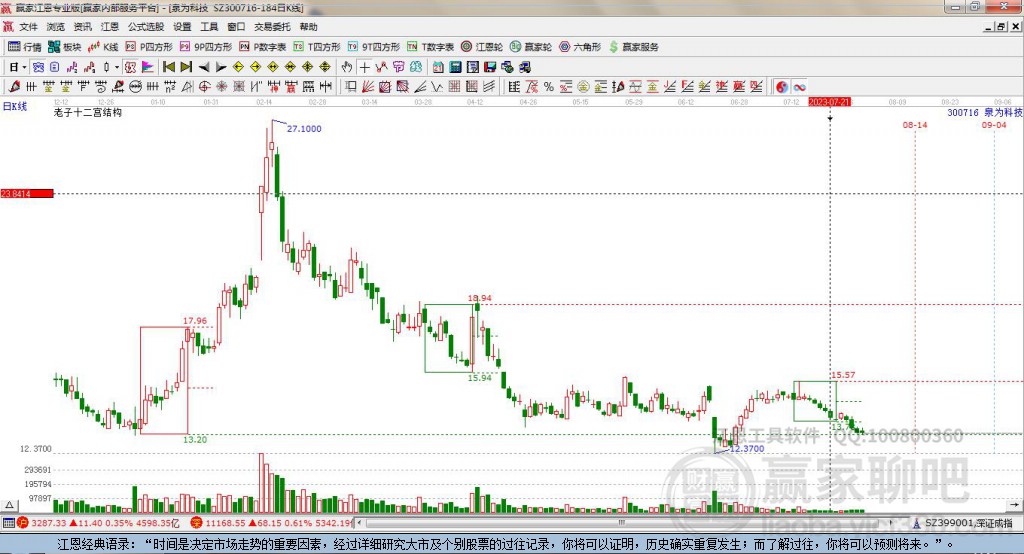Screen dimensions: 1024x554
Task: Click the n² vertical lines tool icon
Action: pos(170,86)
